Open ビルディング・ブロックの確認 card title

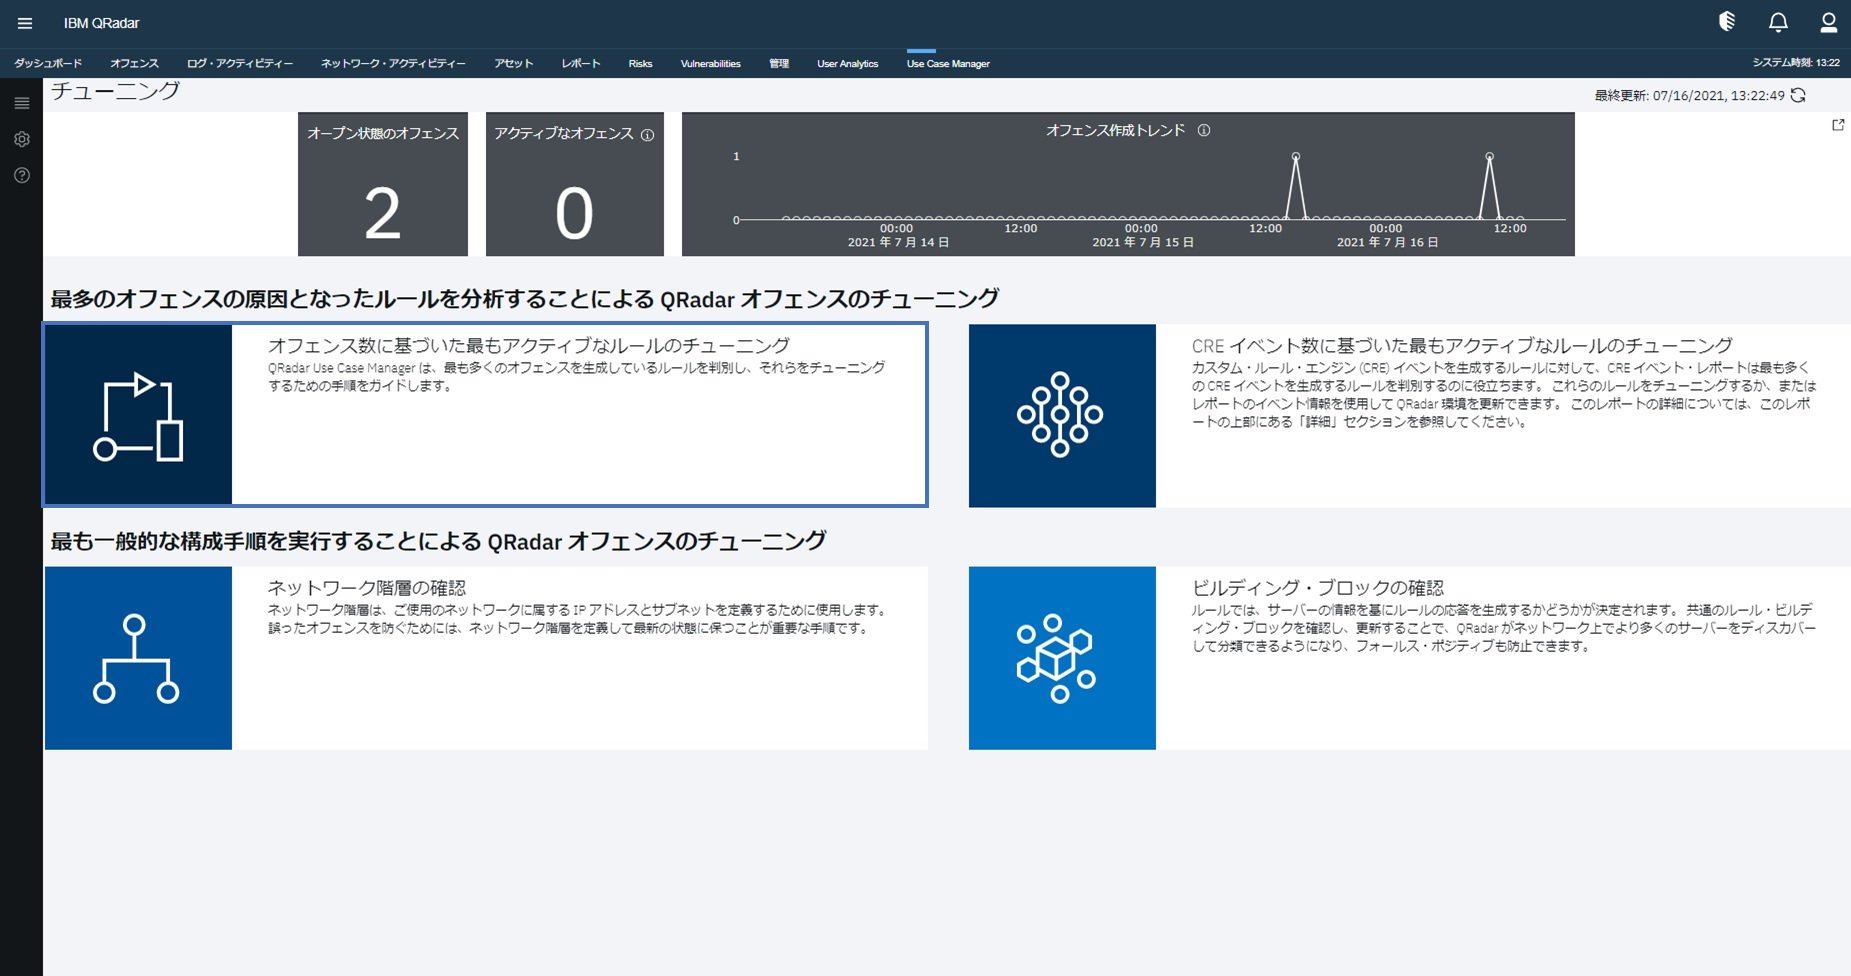1318,588
